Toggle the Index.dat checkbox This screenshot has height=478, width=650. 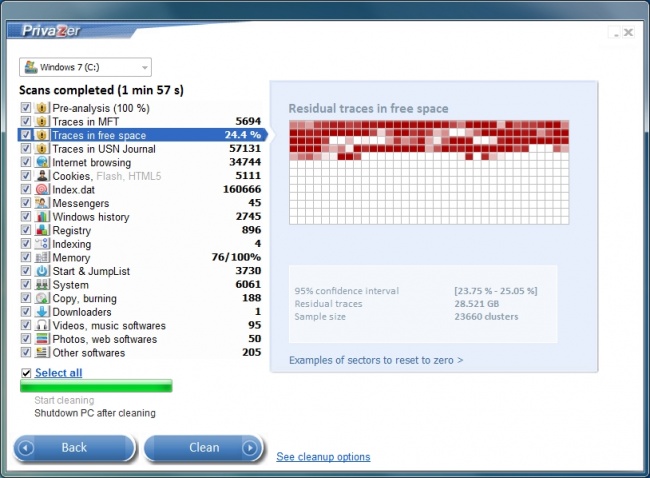pyautogui.click(x=26, y=189)
